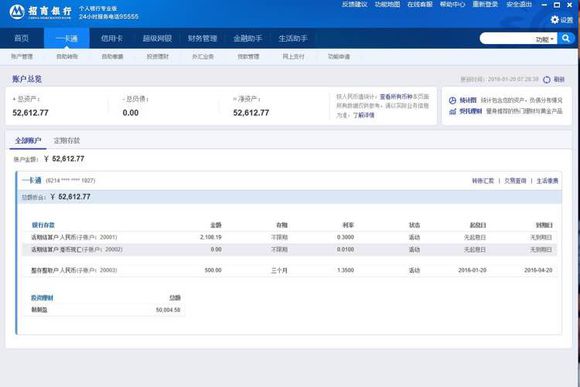The width and height of the screenshot is (580, 387).
Task: Click the 生活缴费 link on card row
Action: pos(547,181)
